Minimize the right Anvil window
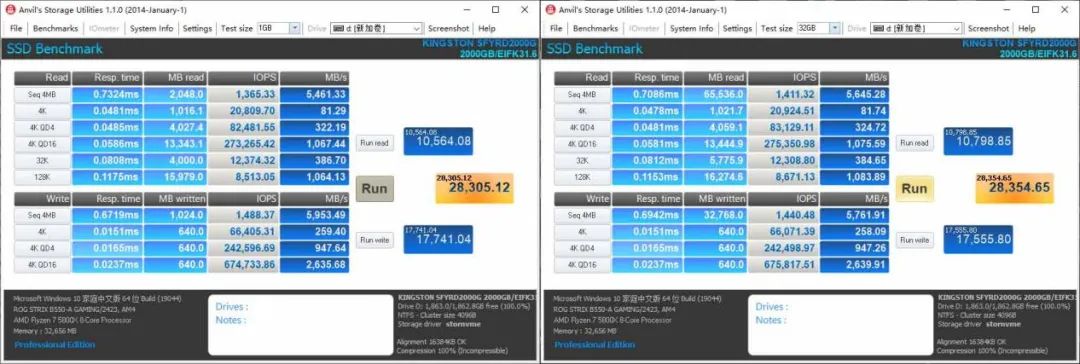This screenshot has width=1080, height=364. (x=1008, y=10)
